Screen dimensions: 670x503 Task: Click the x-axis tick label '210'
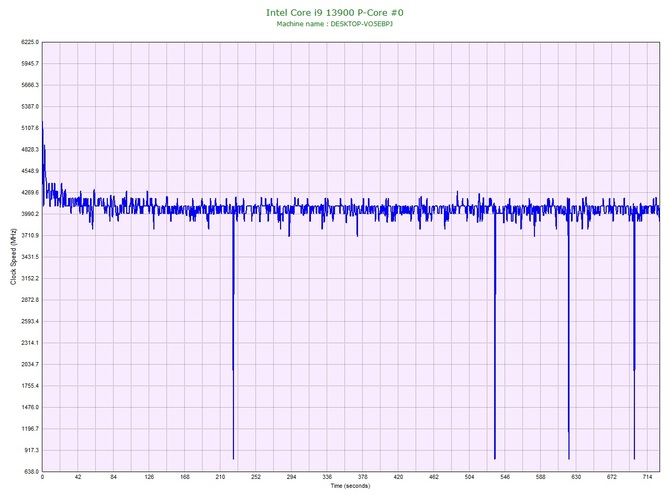tap(220, 477)
